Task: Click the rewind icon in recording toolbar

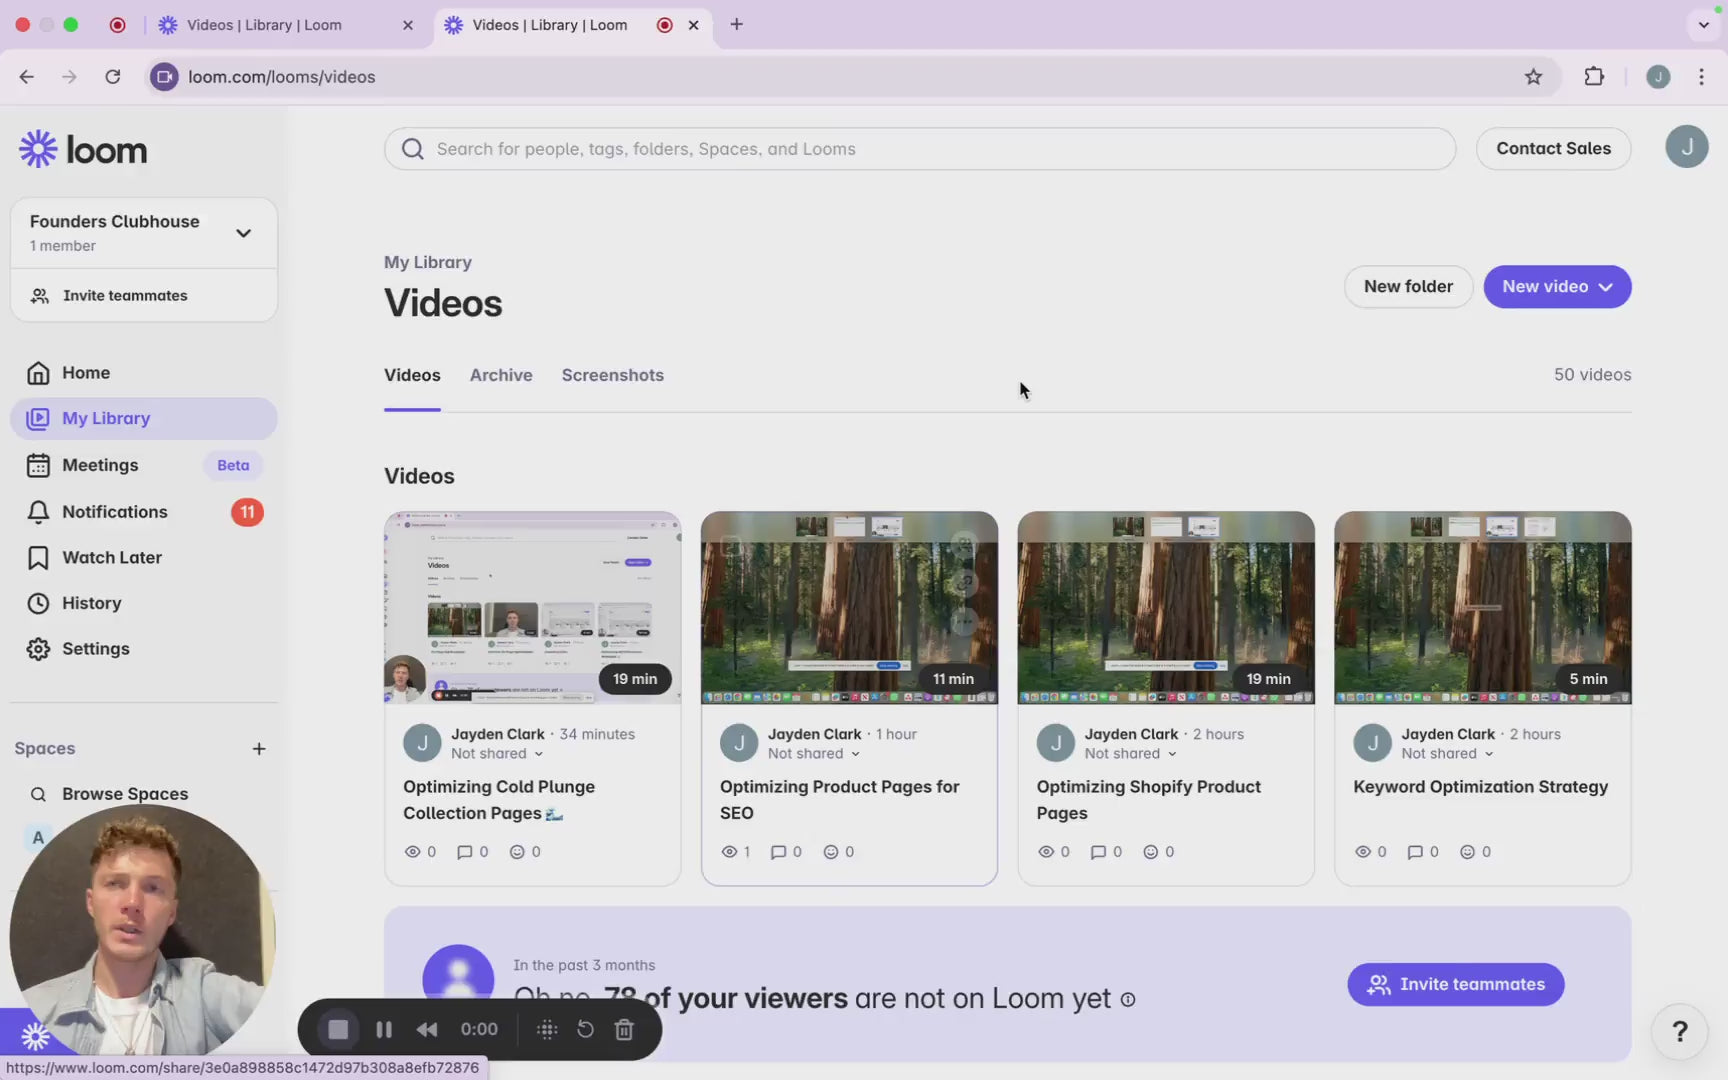Action: (427, 1029)
